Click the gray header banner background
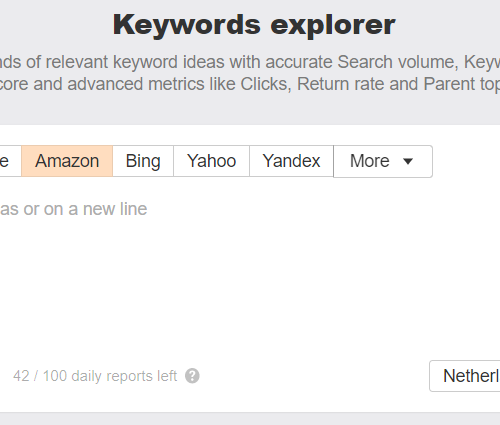This screenshot has width=500, height=425. click(250, 110)
